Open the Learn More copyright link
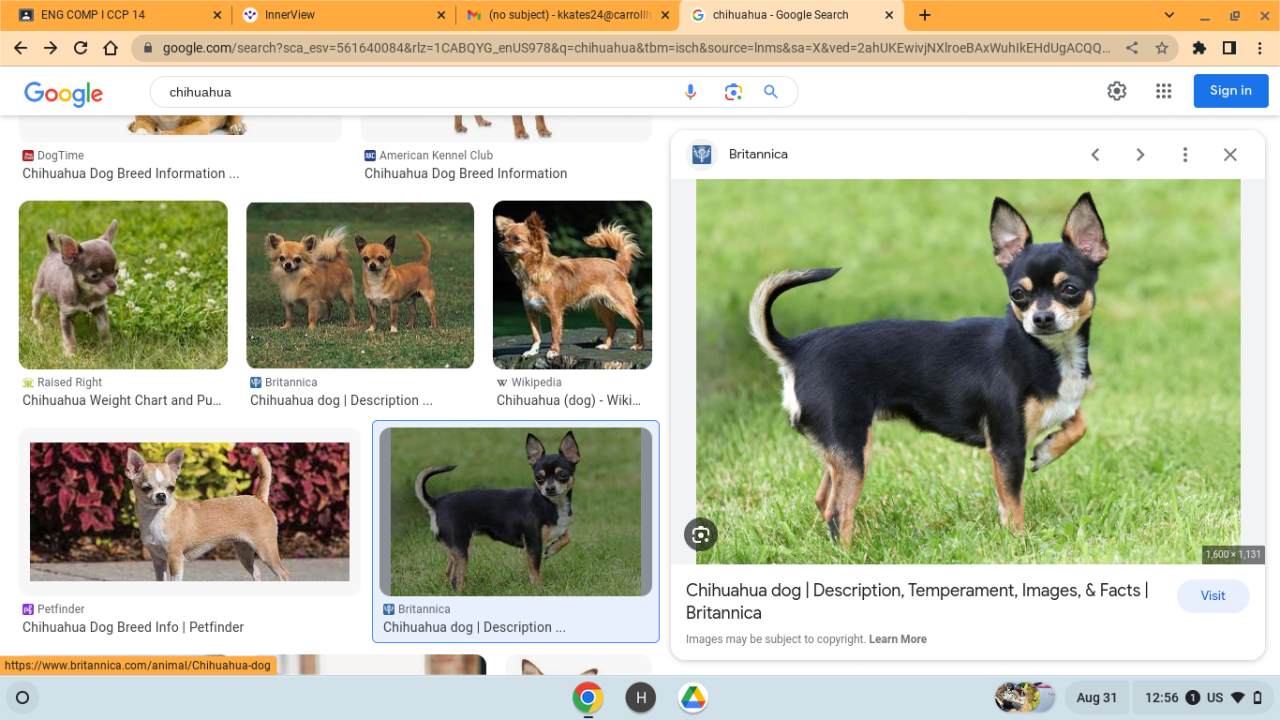This screenshot has height=720, width=1280. [897, 639]
